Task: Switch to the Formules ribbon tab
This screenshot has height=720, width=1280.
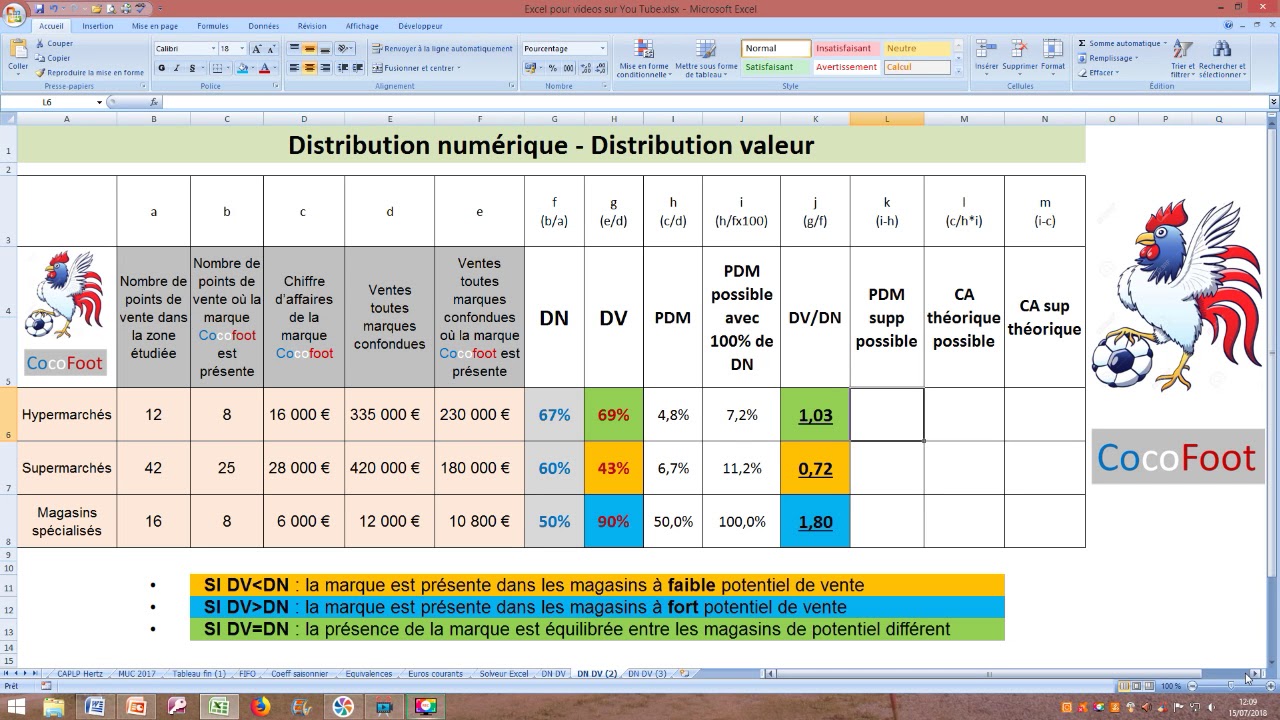Action: pos(213,26)
